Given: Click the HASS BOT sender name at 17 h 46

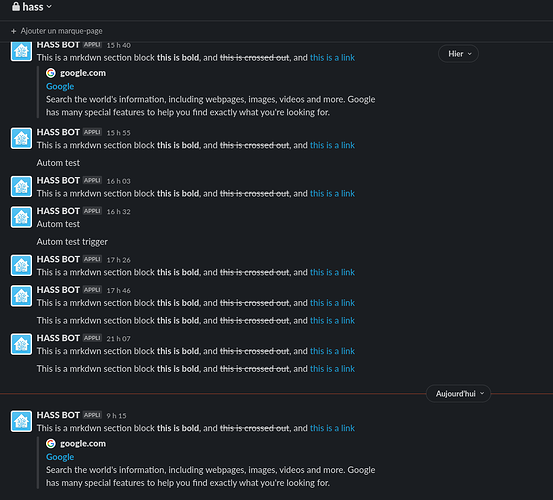Looking at the screenshot, I should coord(58,290).
